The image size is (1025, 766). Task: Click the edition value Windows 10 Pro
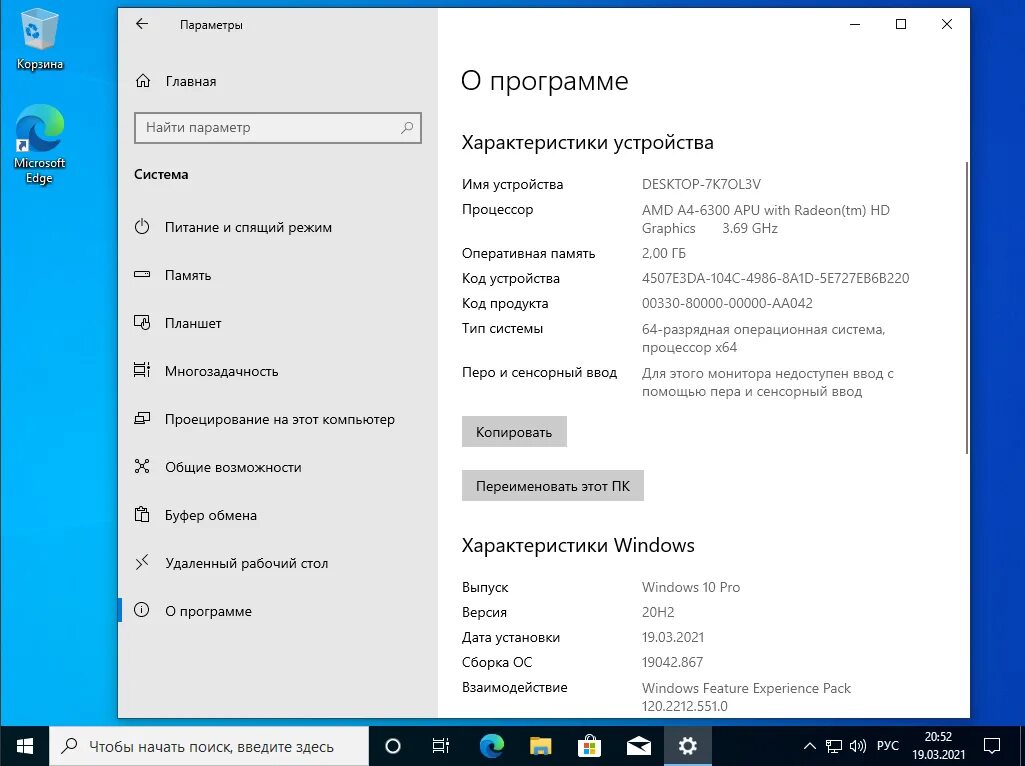tap(690, 587)
